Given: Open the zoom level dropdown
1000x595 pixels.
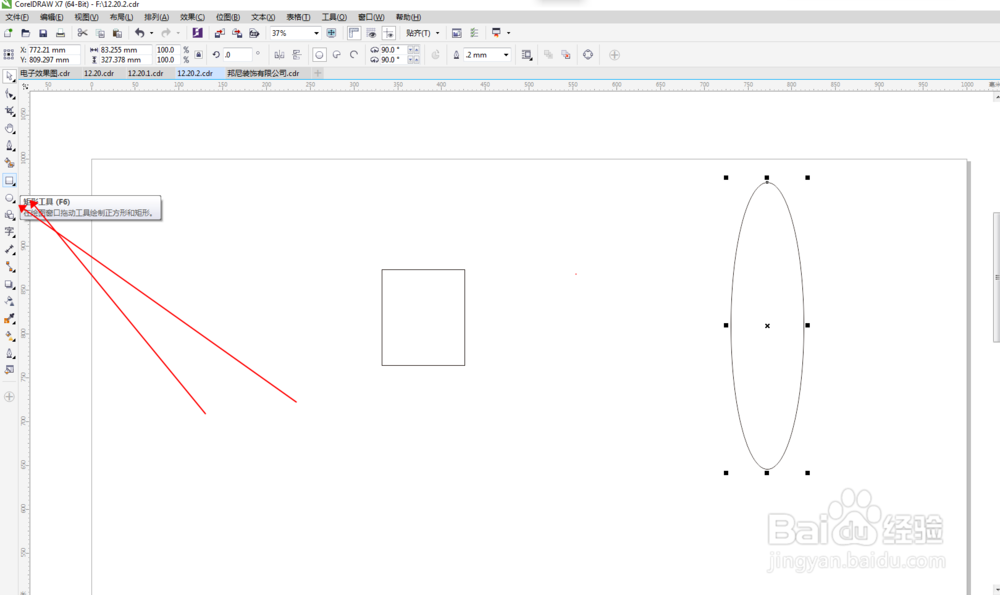Looking at the screenshot, I should point(316,33).
